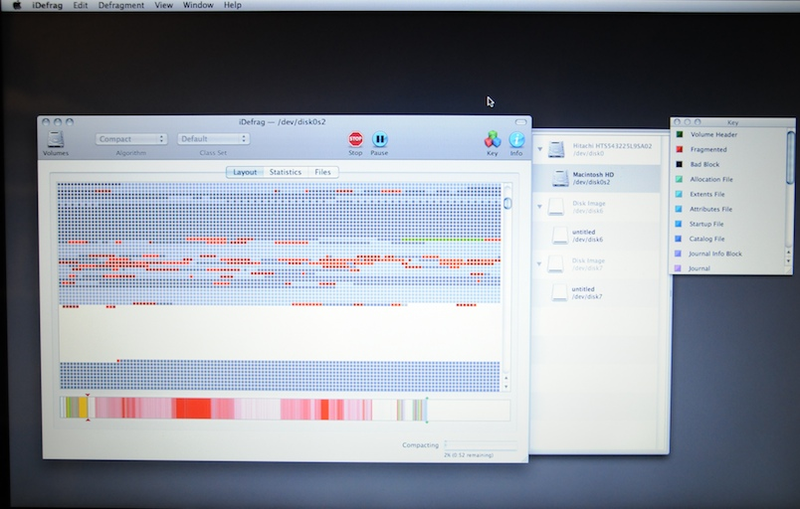Switch to the Layout tab

click(x=245, y=172)
